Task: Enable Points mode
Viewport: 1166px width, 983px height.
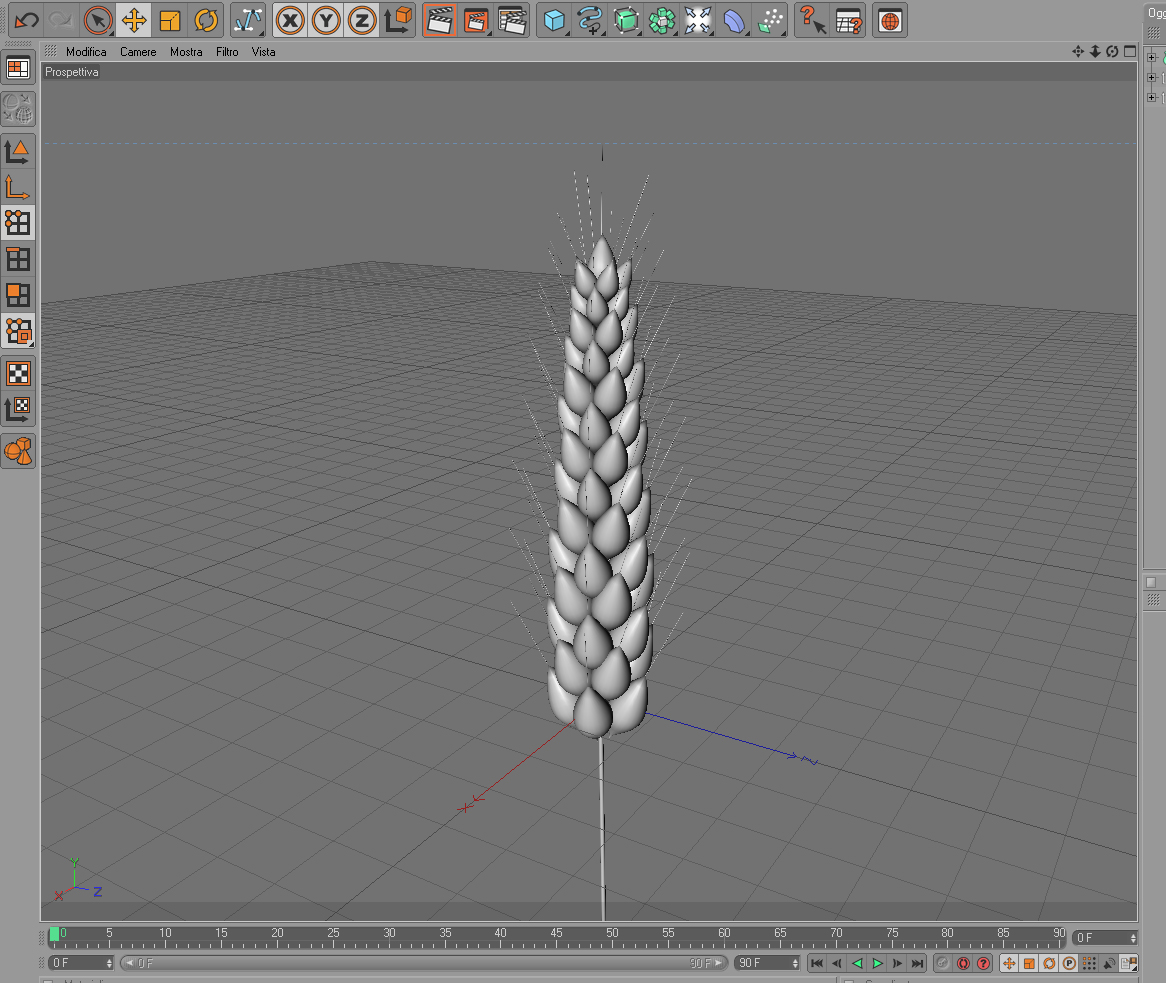Action: (18, 222)
